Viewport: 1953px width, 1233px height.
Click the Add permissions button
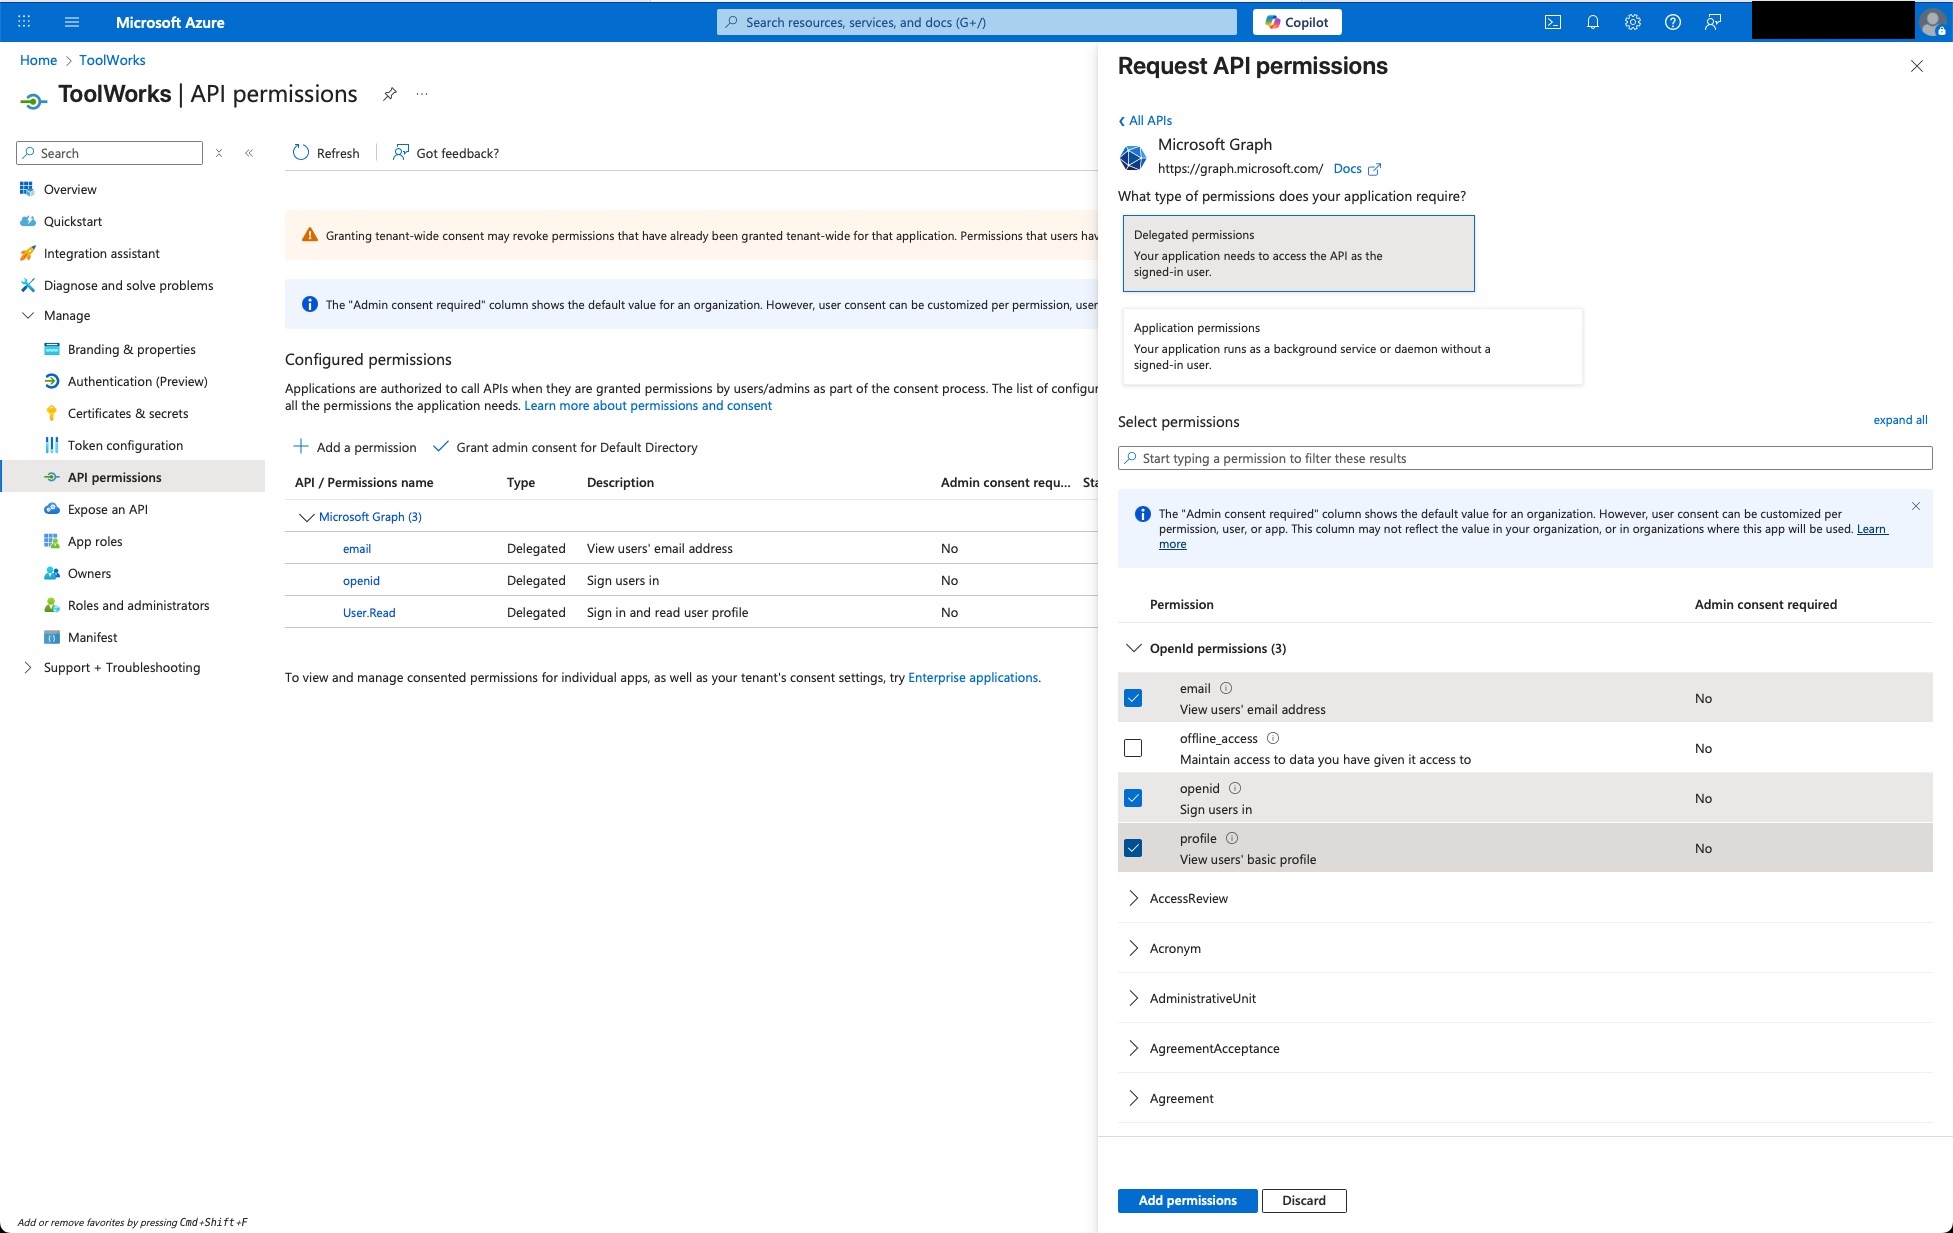[x=1187, y=1200]
